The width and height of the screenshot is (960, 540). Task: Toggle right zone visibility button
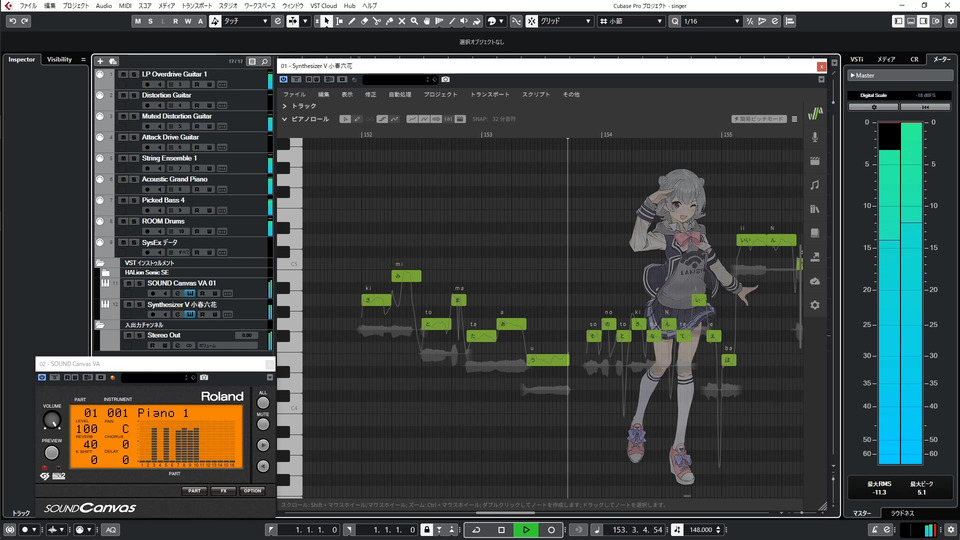923,21
